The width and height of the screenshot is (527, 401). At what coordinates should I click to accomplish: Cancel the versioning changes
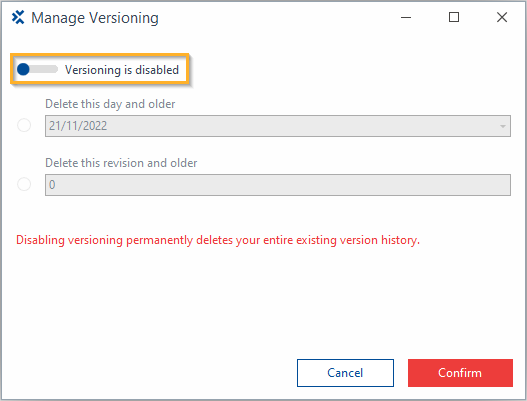click(x=345, y=373)
